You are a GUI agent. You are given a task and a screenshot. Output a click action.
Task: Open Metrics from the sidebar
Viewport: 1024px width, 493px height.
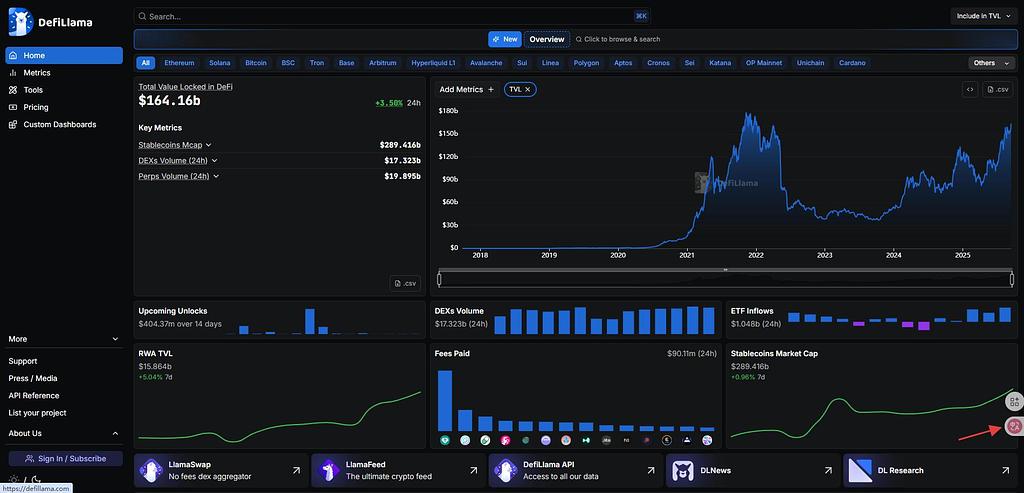37,73
